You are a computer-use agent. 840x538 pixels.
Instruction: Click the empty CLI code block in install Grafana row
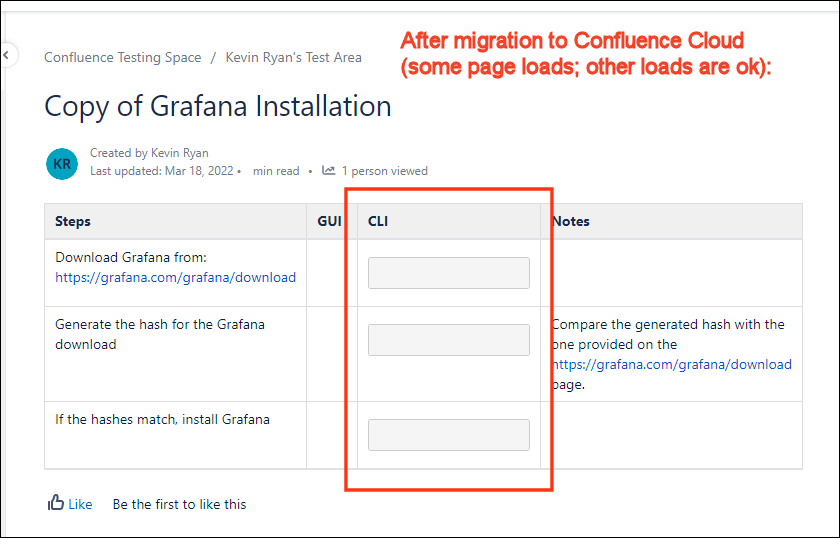pos(449,435)
